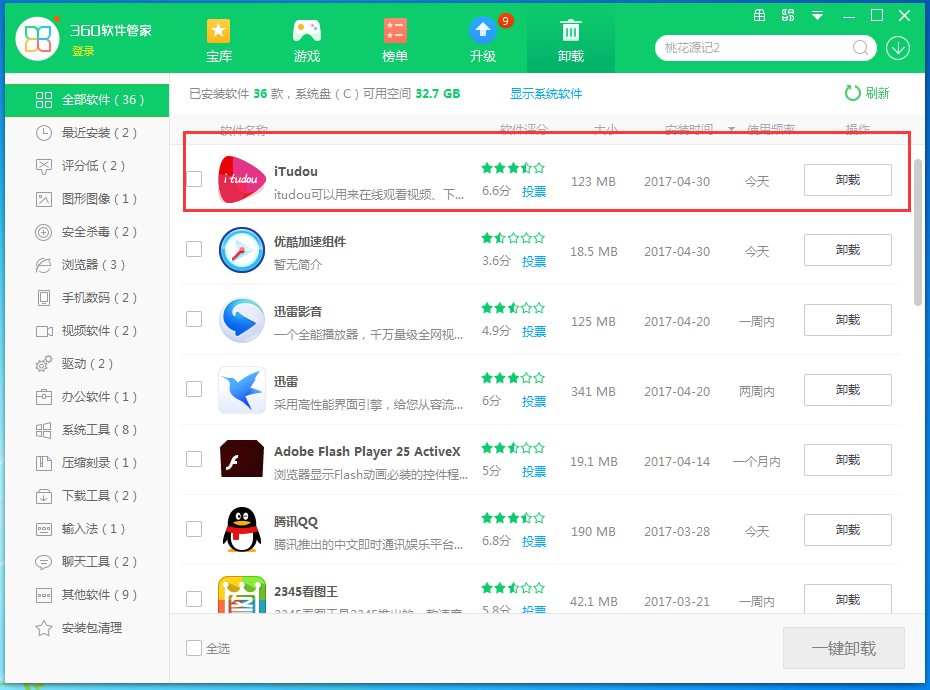The image size is (930, 690).
Task: Click the 迅雷影音 app icon
Action: pos(241,320)
